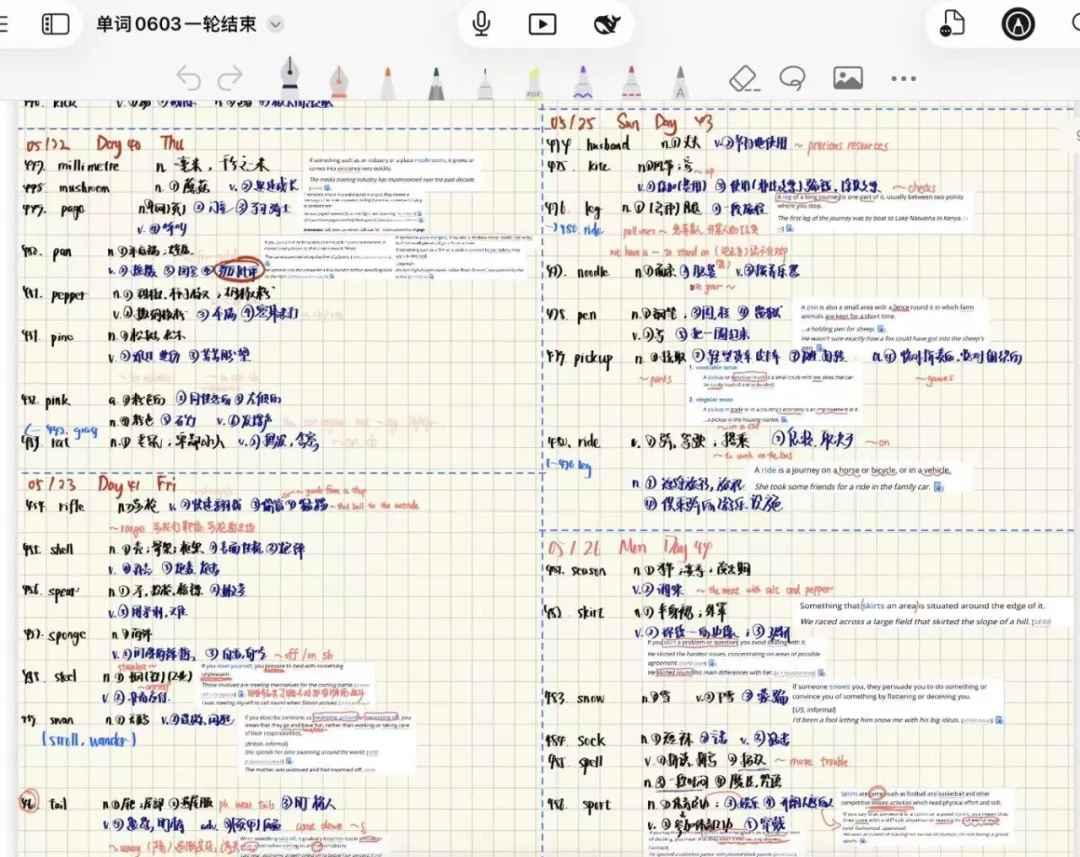Screen dimensions: 1080x857
Task: Tap the handwritten word 'pickup'
Action: click(592, 358)
